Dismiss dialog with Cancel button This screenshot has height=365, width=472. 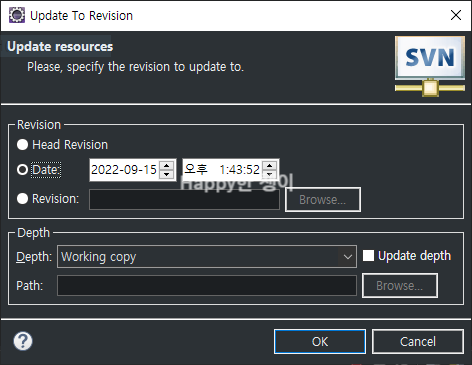click(418, 341)
